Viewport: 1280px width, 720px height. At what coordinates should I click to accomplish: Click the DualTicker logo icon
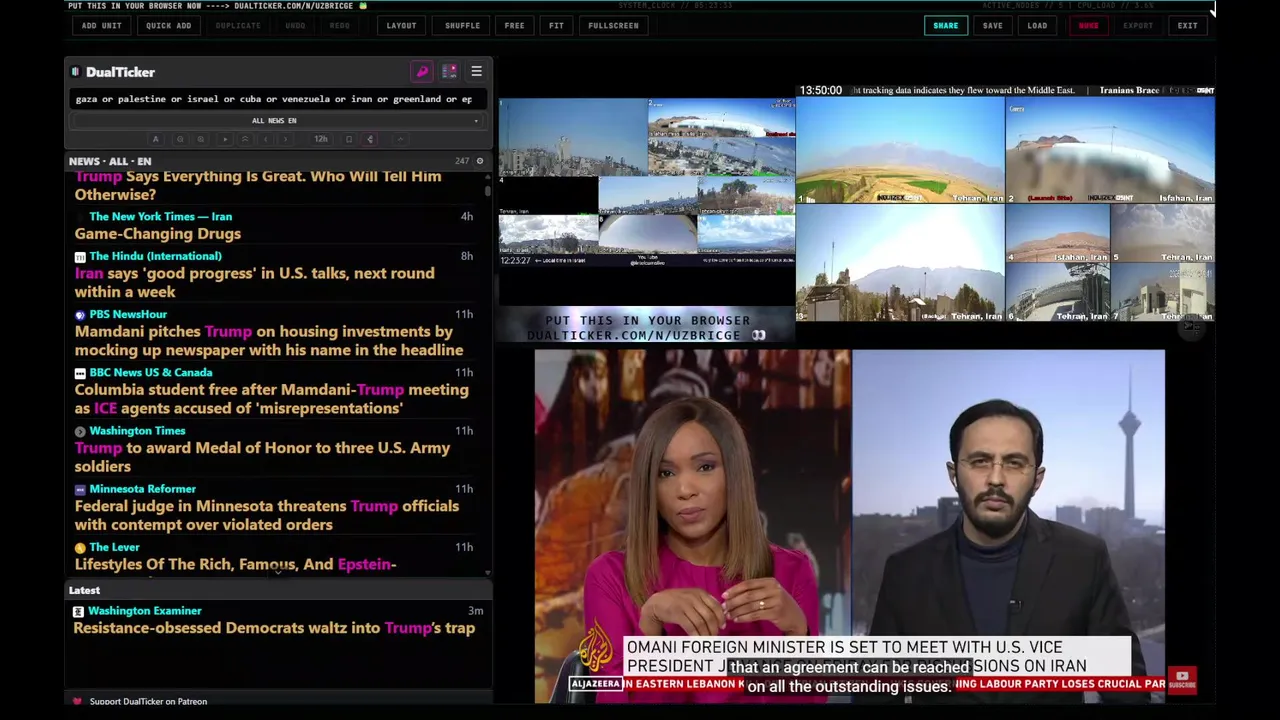coord(75,72)
